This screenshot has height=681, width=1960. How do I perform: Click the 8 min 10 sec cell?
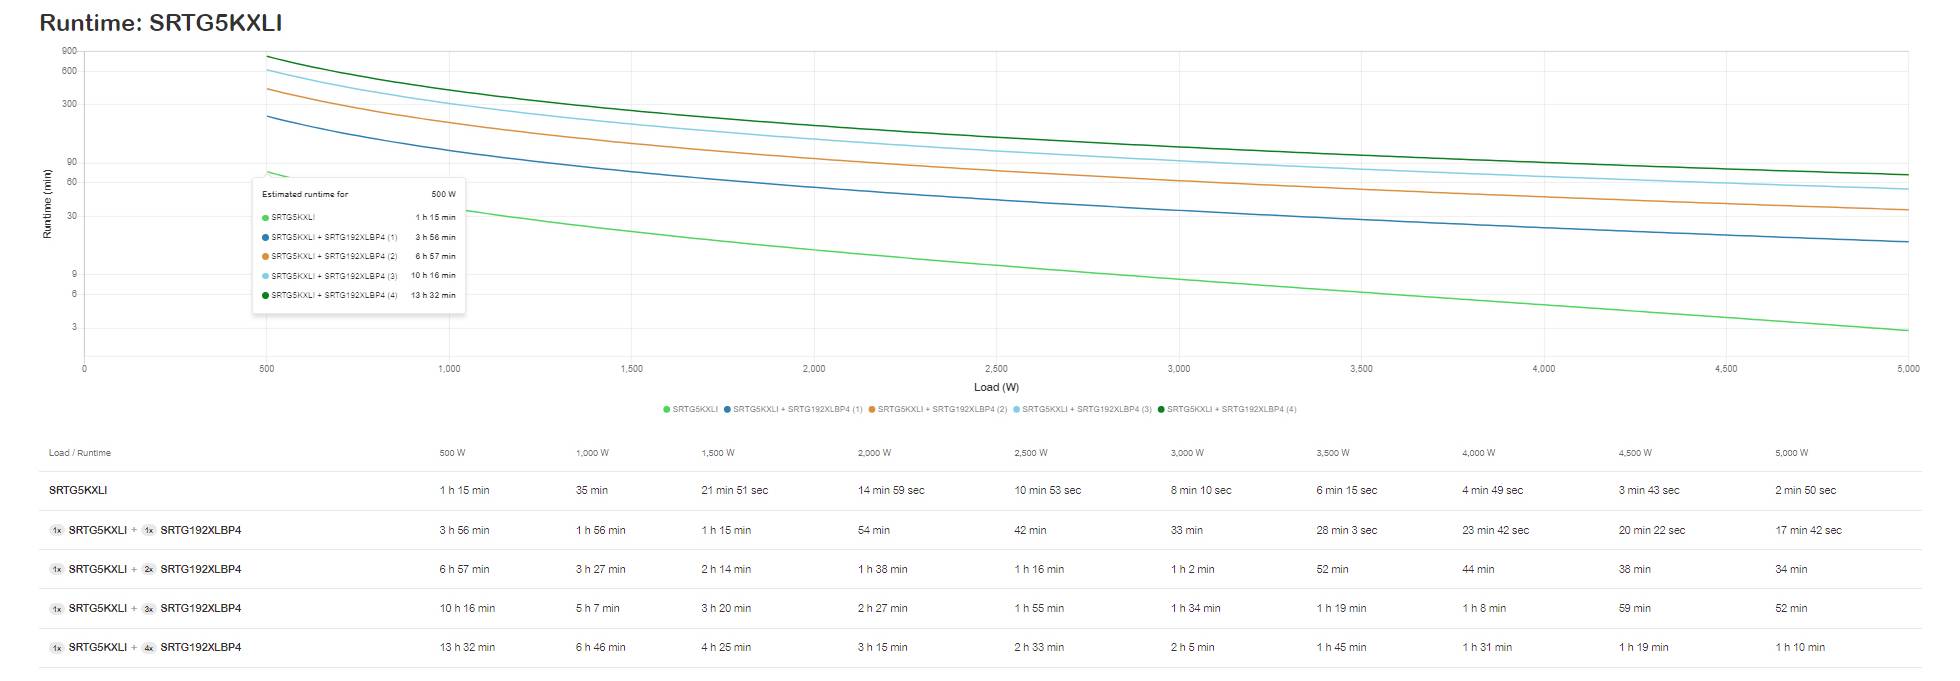coord(1201,490)
